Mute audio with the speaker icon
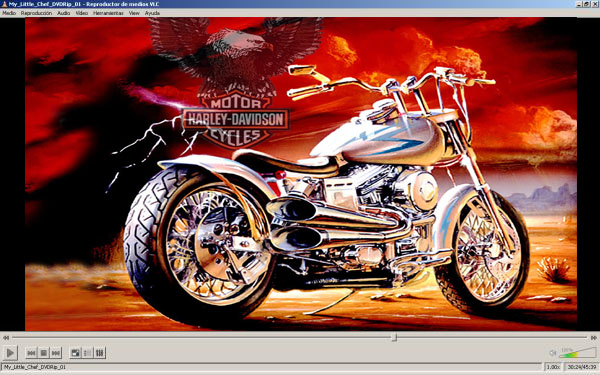 [x=553, y=353]
